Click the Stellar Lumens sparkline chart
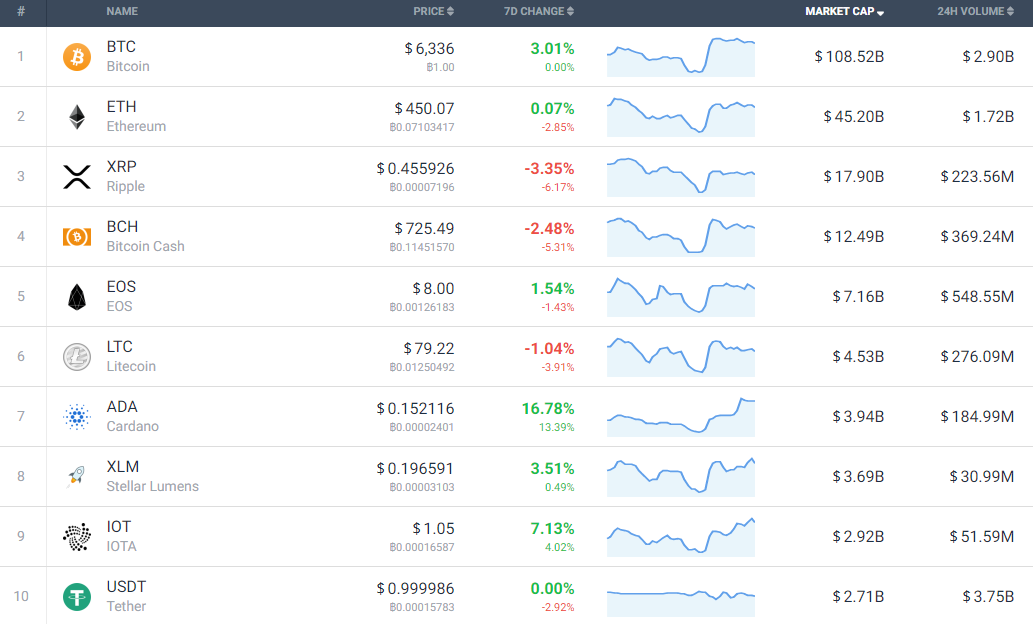Screen dimensions: 1033x624 tap(681, 476)
